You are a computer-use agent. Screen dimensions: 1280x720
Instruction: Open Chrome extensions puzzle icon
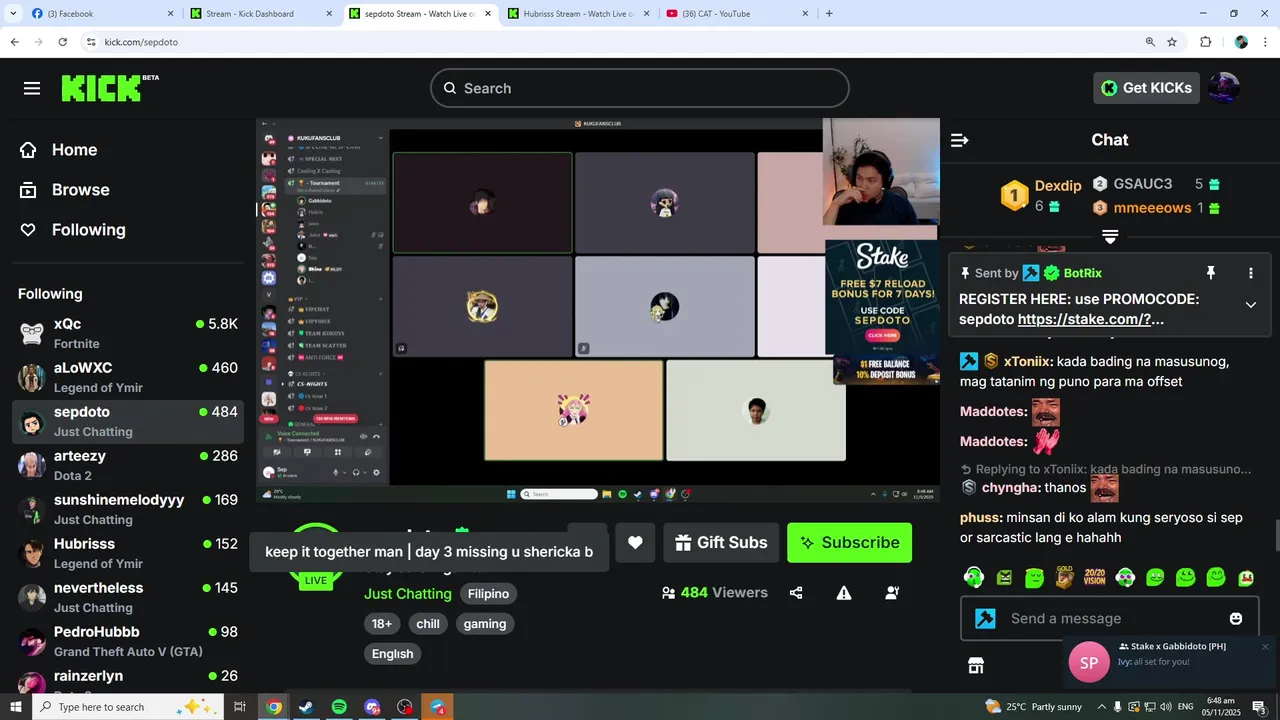1205,42
